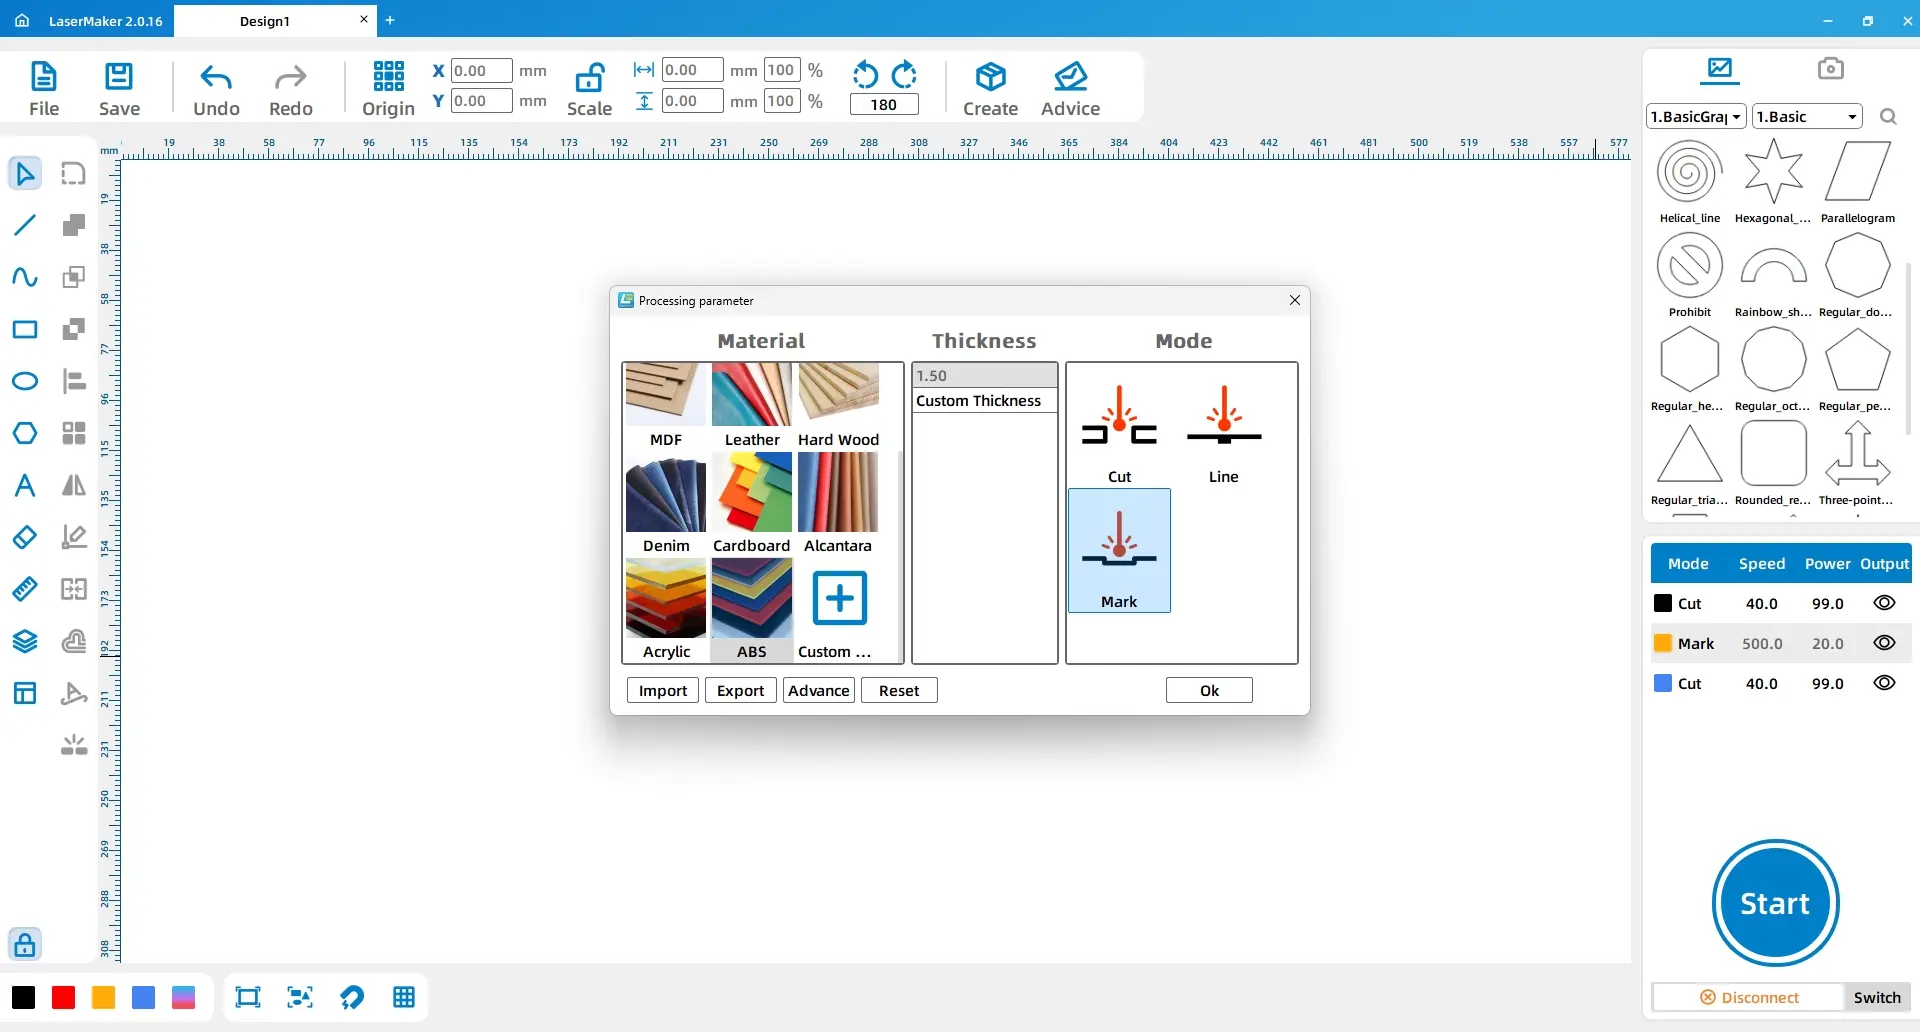Viewport: 1920px width, 1032px height.
Task: Select the Ellipse tool
Action: coord(25,381)
